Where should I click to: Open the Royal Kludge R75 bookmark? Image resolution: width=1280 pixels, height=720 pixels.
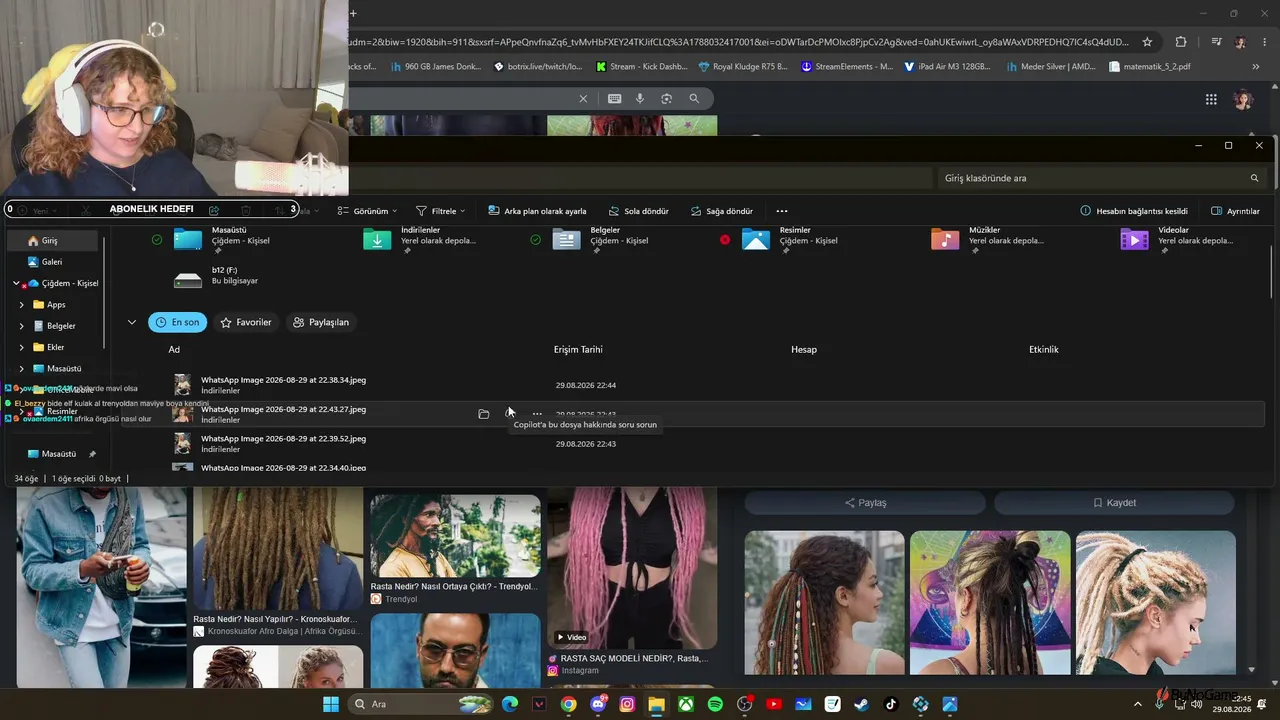click(743, 67)
